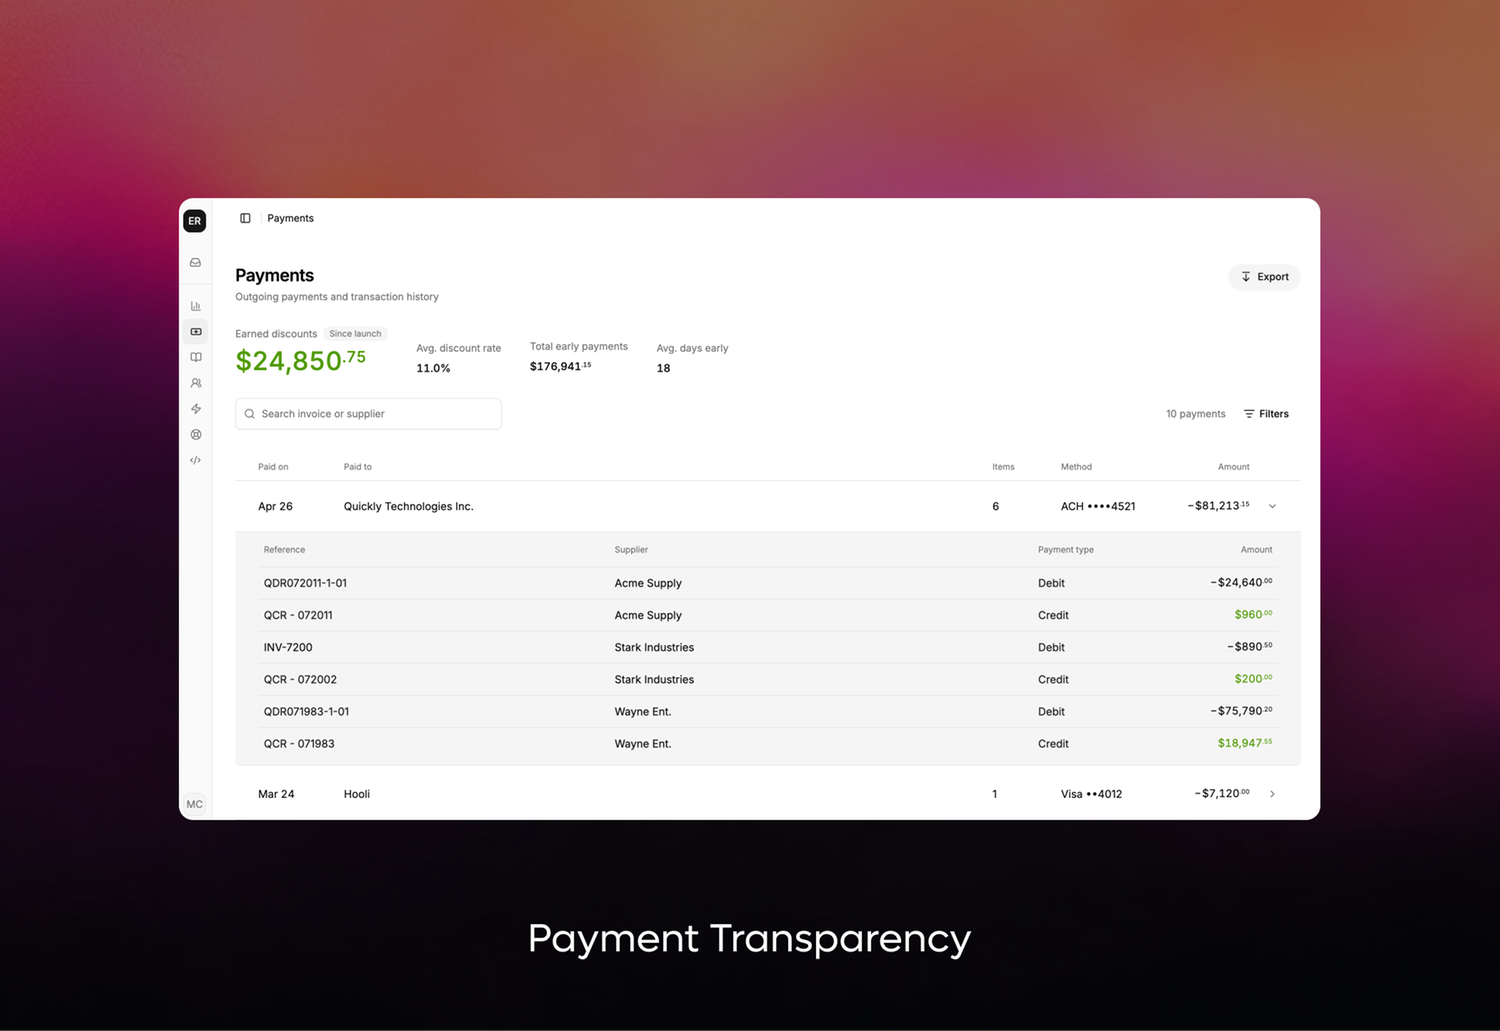Click reference QDR071983-1-01
Image resolution: width=1500 pixels, height=1031 pixels.
pyautogui.click(x=306, y=712)
